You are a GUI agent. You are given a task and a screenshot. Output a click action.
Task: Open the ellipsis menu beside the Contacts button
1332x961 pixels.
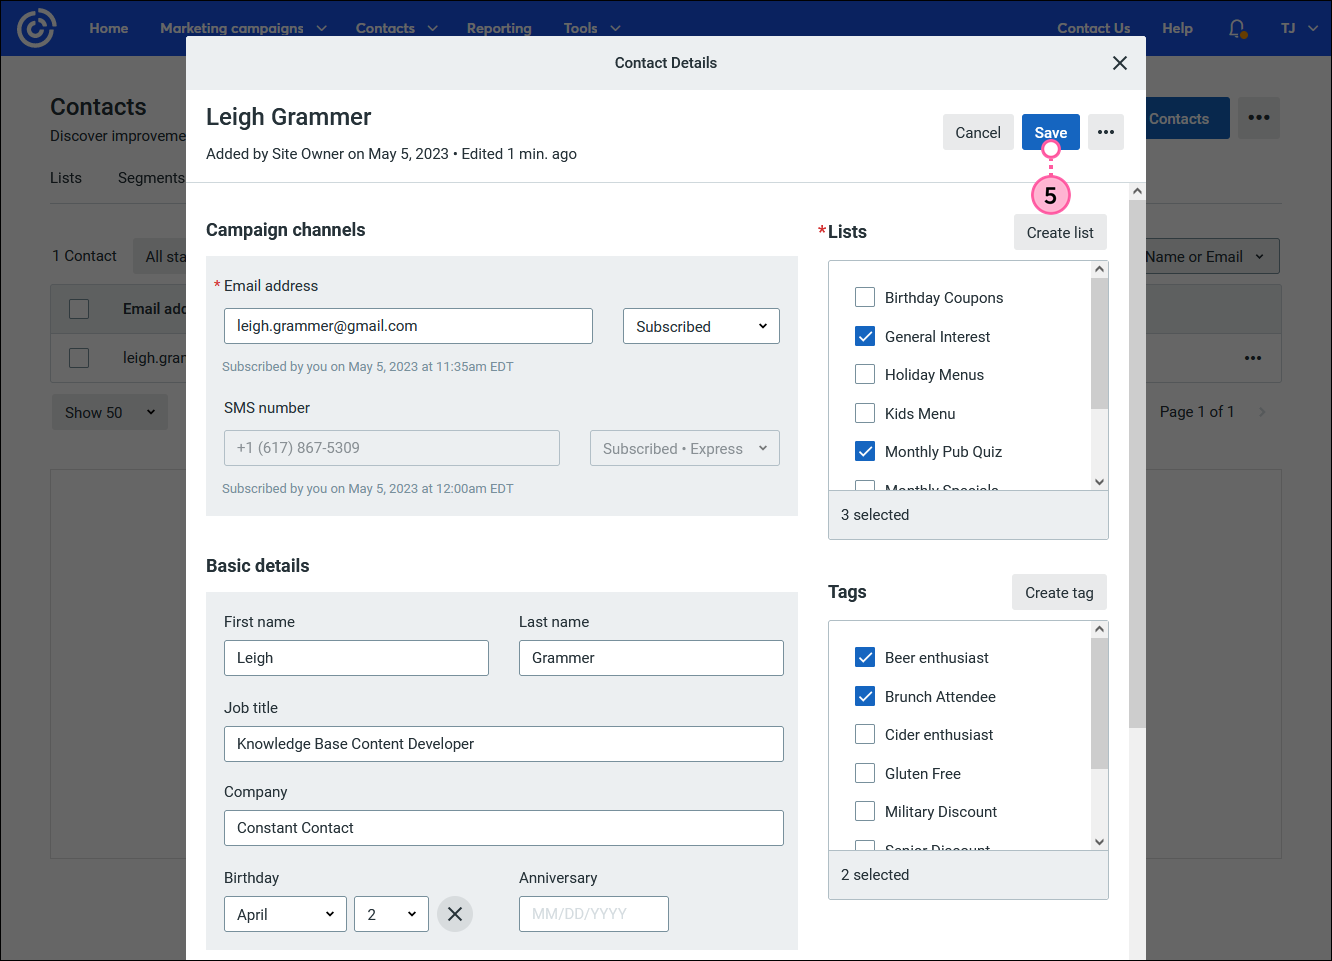click(x=1259, y=117)
